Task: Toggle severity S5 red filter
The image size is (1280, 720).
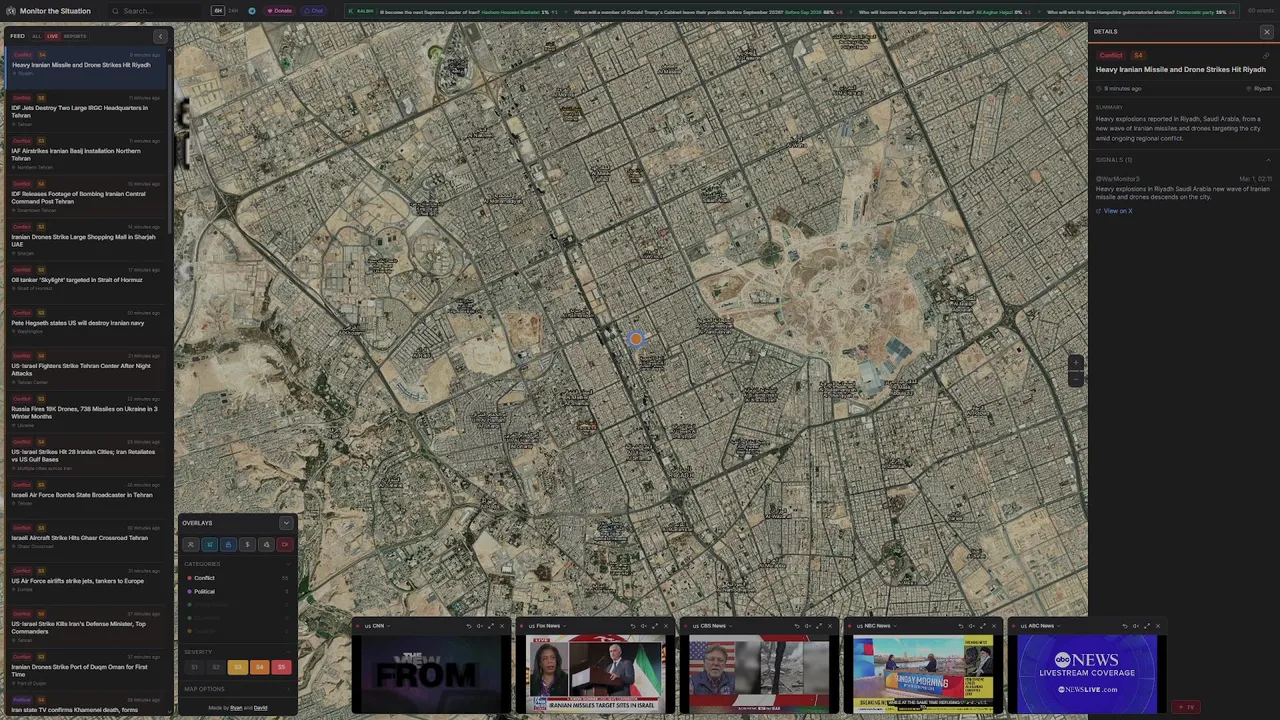Action: (x=281, y=667)
